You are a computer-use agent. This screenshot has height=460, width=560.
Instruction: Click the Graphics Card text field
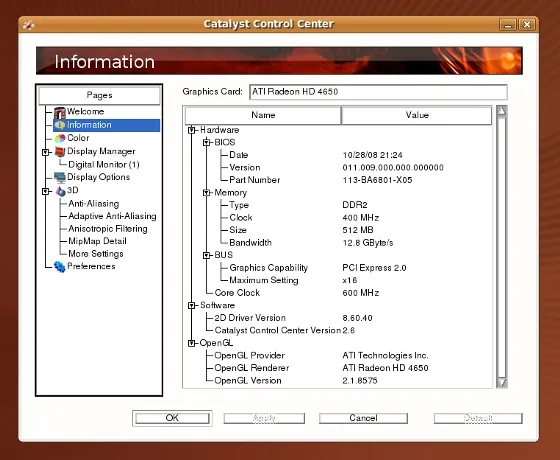pos(378,92)
